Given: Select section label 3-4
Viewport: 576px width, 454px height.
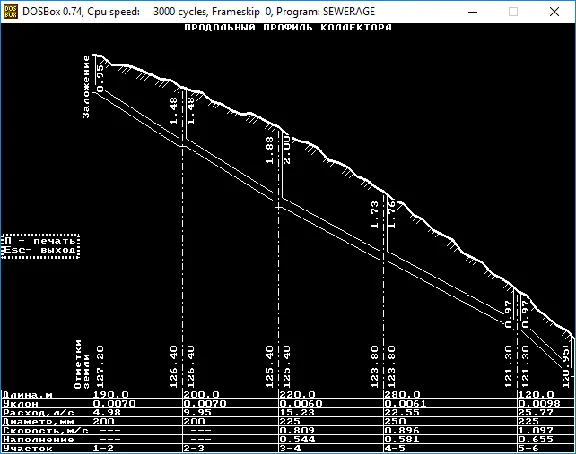Looking at the screenshot, I should coord(290,448).
